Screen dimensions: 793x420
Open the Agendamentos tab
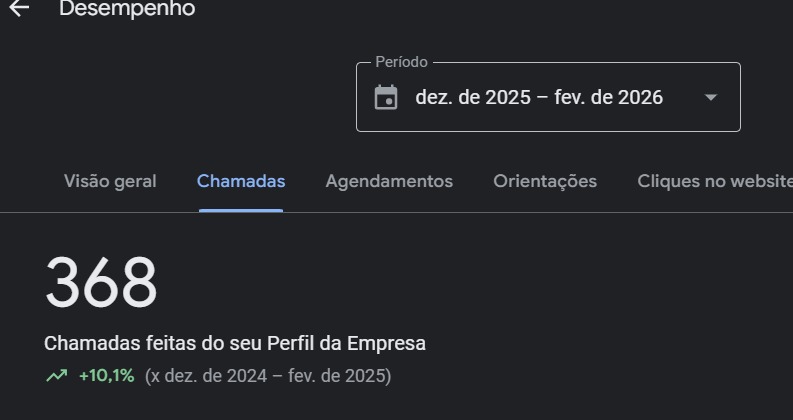[x=389, y=181]
